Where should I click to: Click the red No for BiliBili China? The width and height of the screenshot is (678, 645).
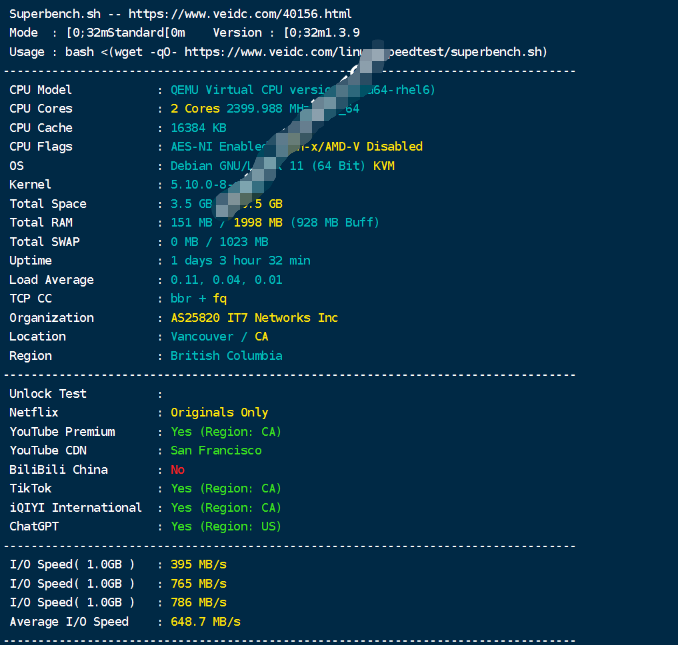point(178,470)
